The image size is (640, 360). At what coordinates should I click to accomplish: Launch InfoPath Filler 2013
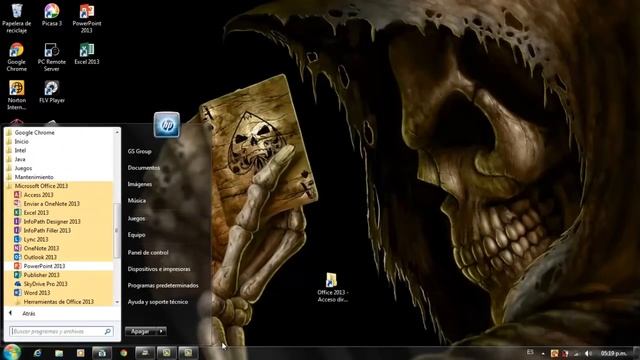pyautogui.click(x=47, y=230)
